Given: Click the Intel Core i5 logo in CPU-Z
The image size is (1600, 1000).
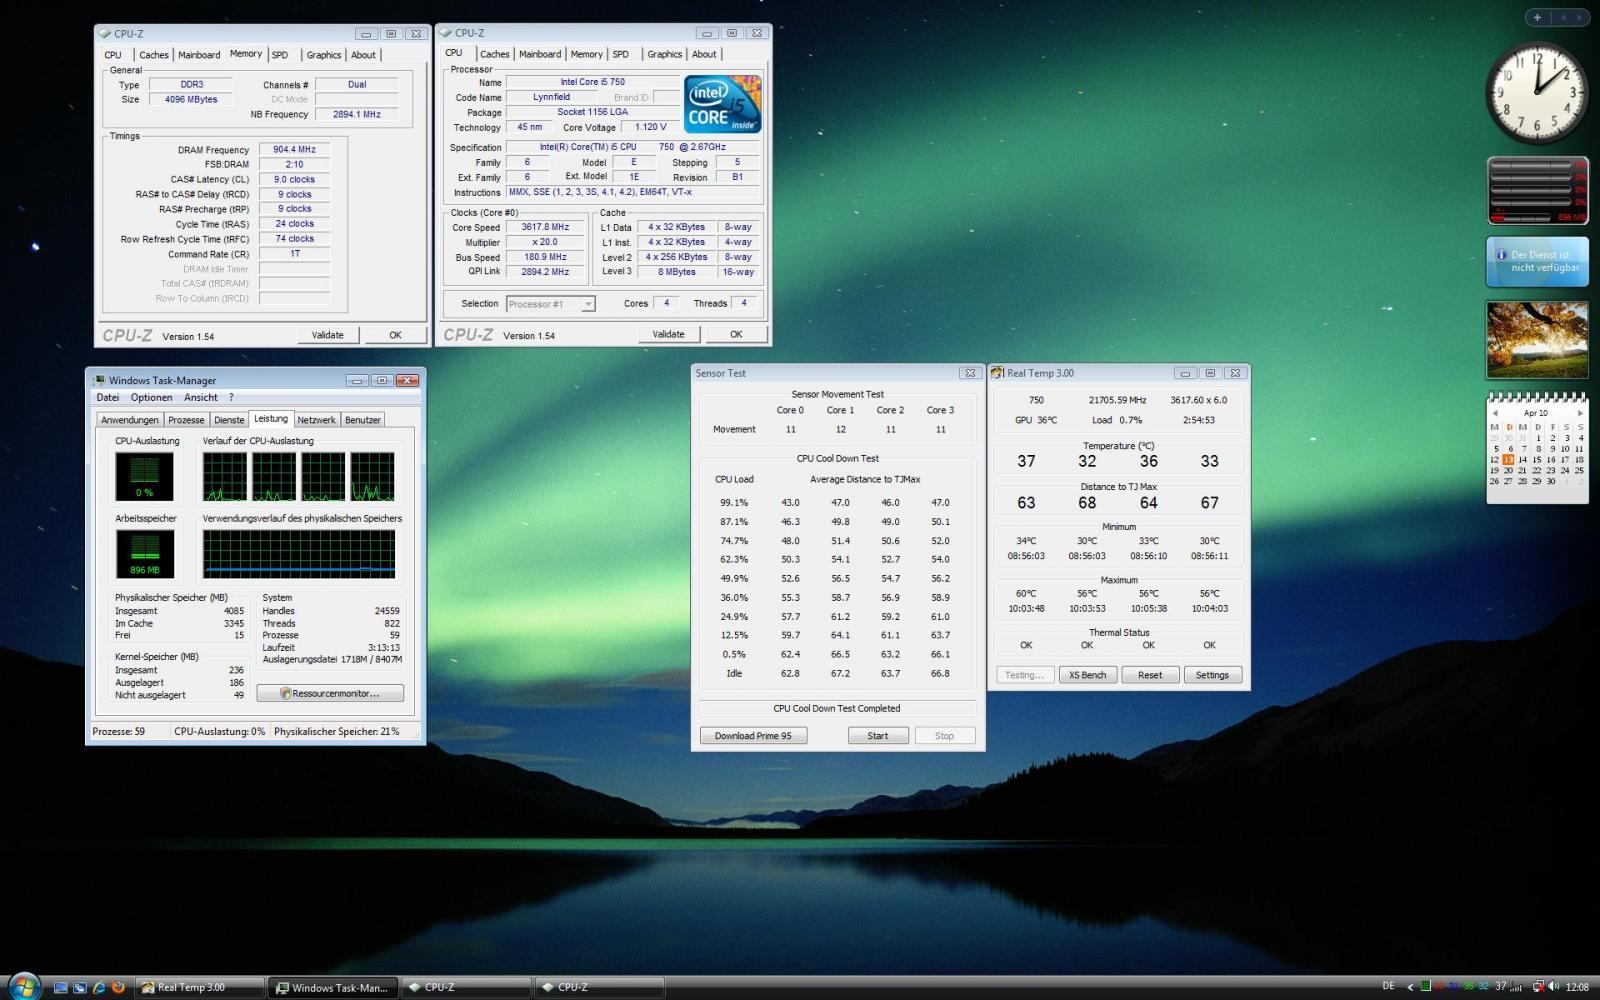Looking at the screenshot, I should coord(722,103).
